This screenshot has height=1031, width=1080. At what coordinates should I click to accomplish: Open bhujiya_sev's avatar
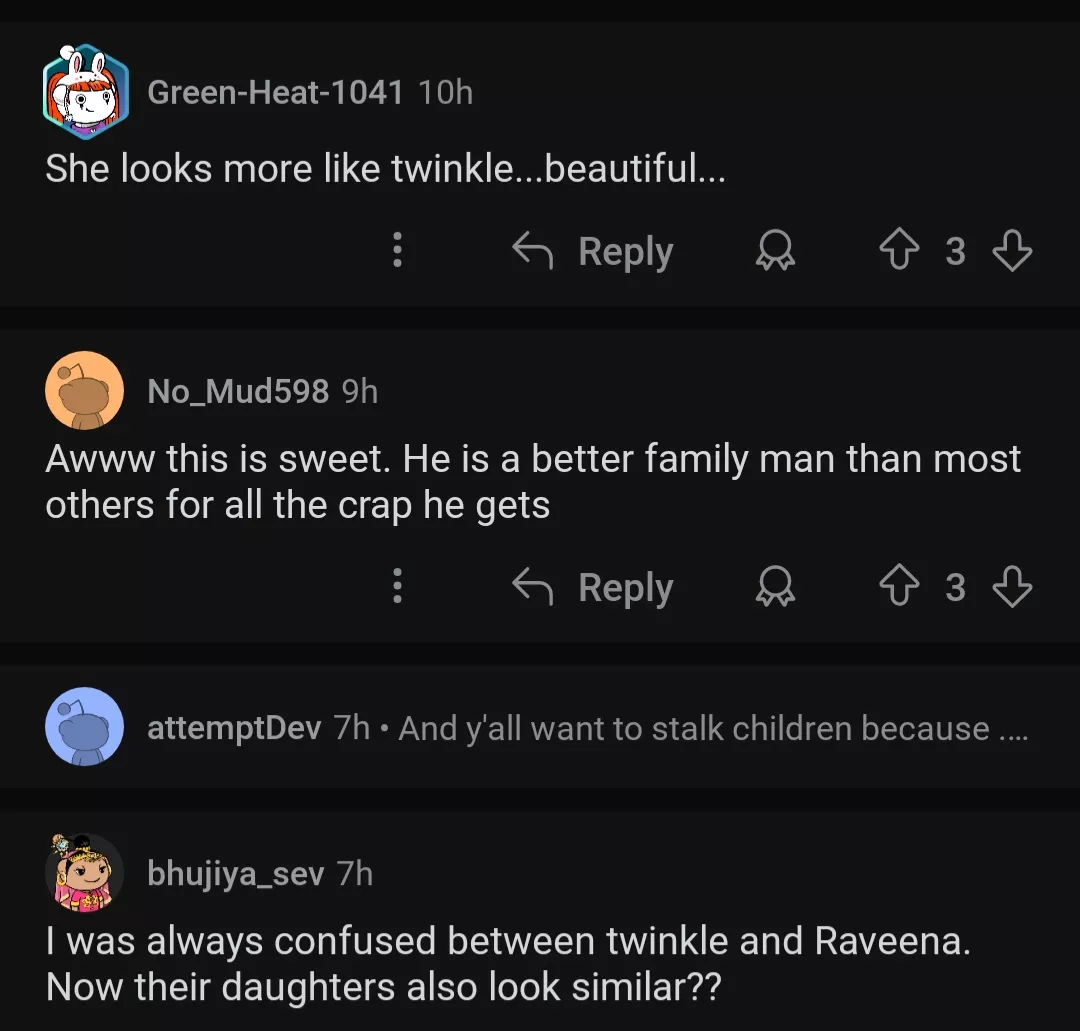[85, 873]
